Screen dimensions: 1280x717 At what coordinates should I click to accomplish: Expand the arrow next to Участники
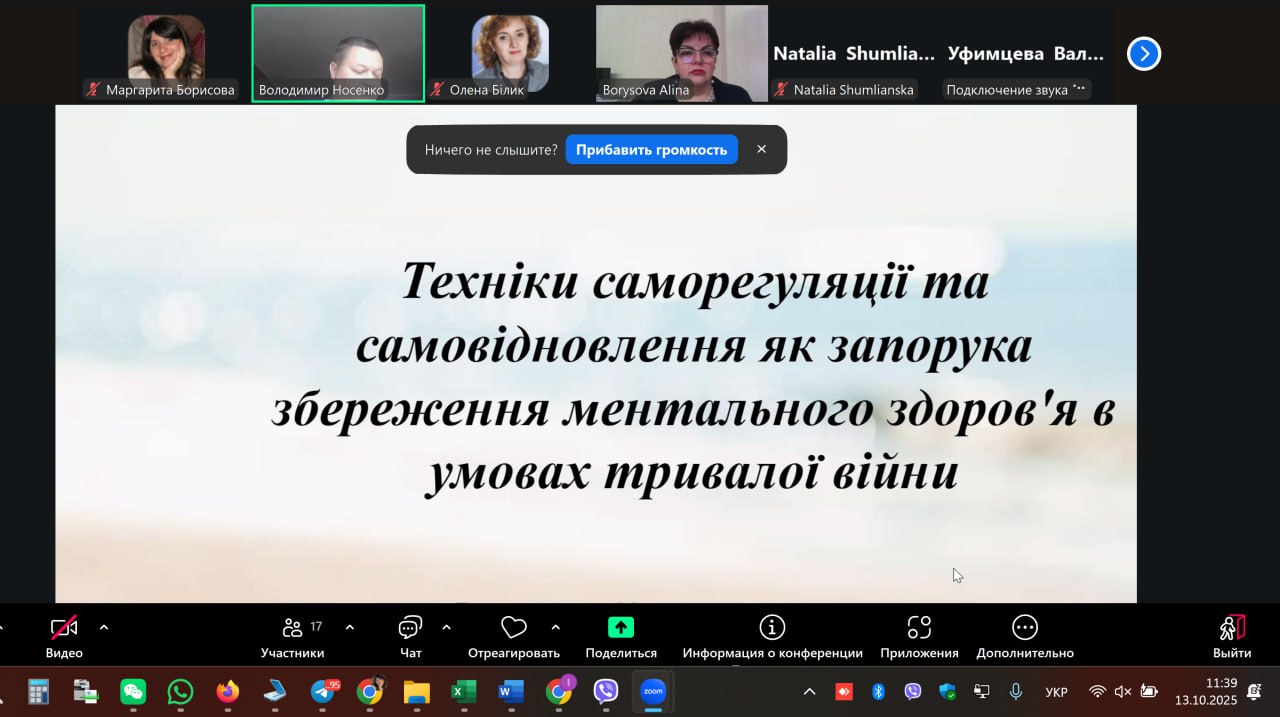click(350, 627)
